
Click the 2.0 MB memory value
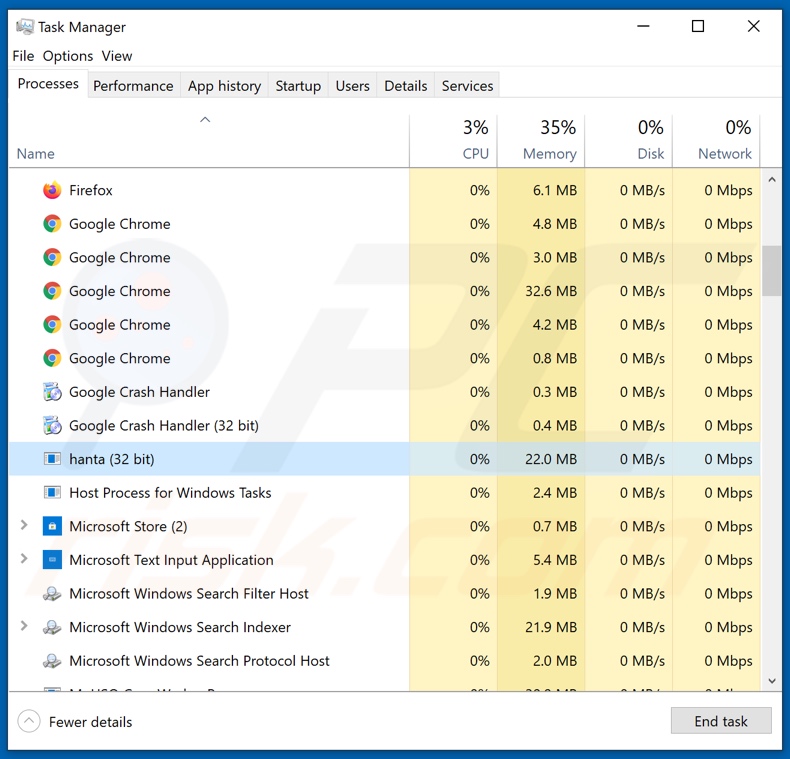pos(555,661)
